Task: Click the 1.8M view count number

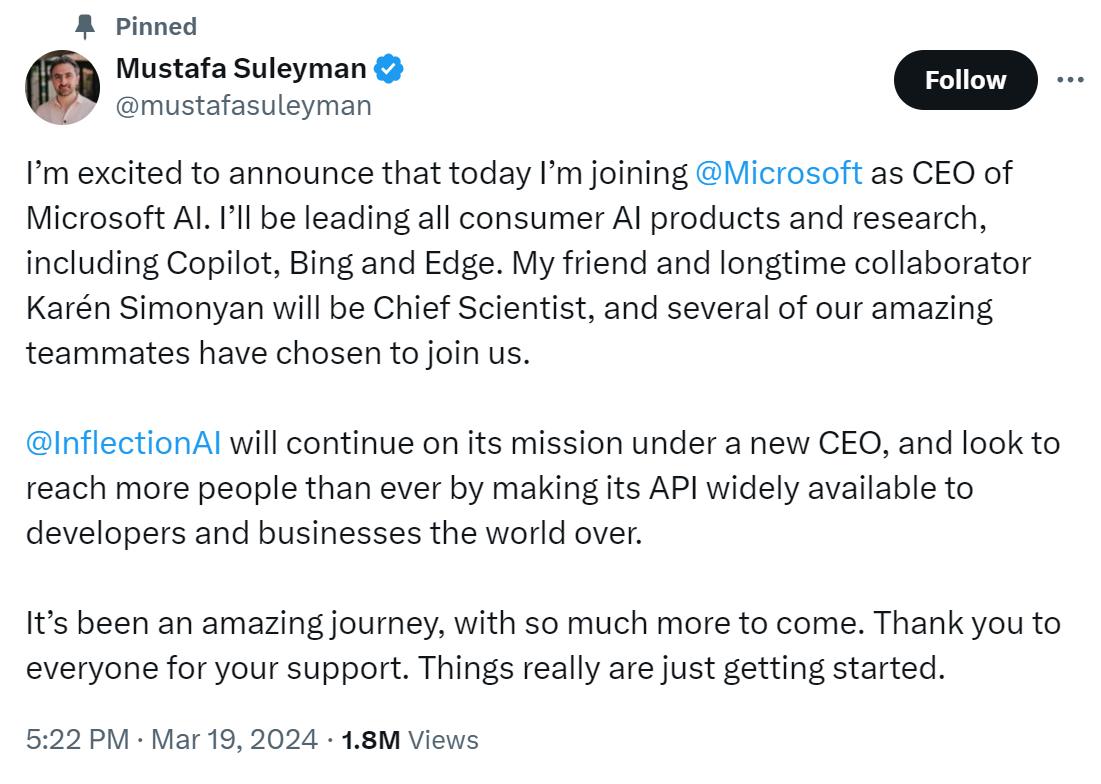Action: click(370, 740)
